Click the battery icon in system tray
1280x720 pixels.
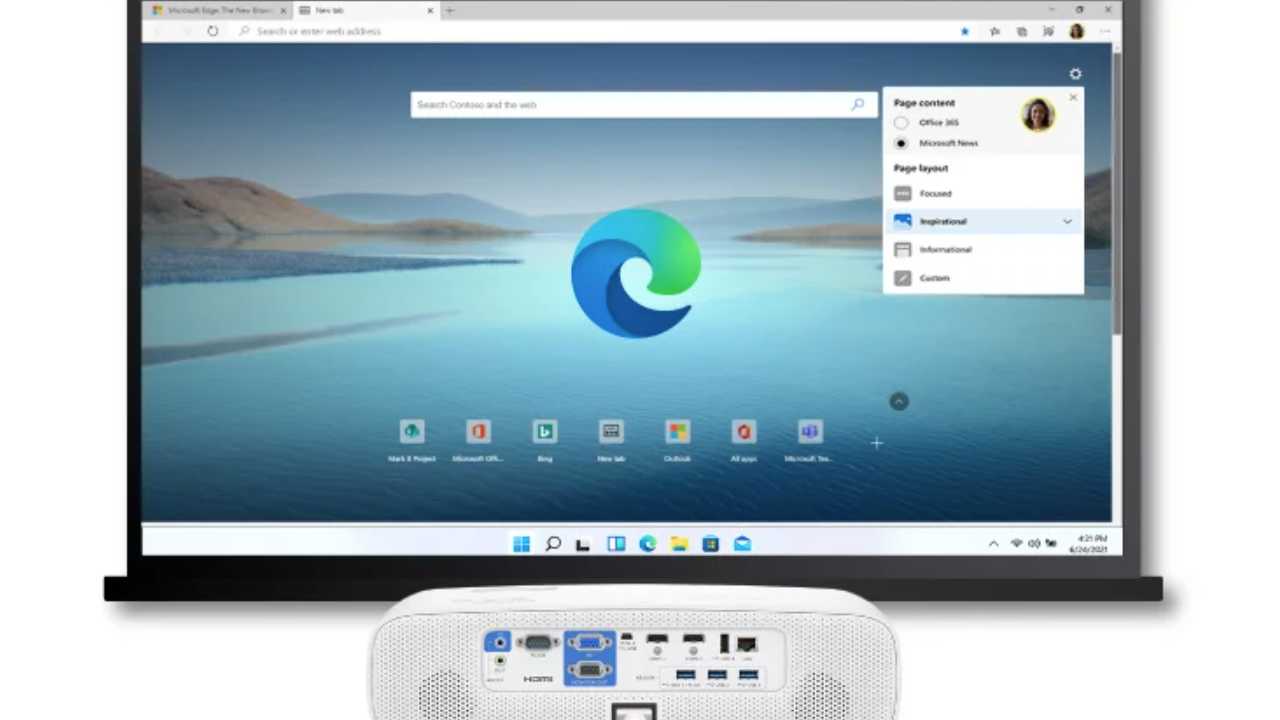point(1051,543)
